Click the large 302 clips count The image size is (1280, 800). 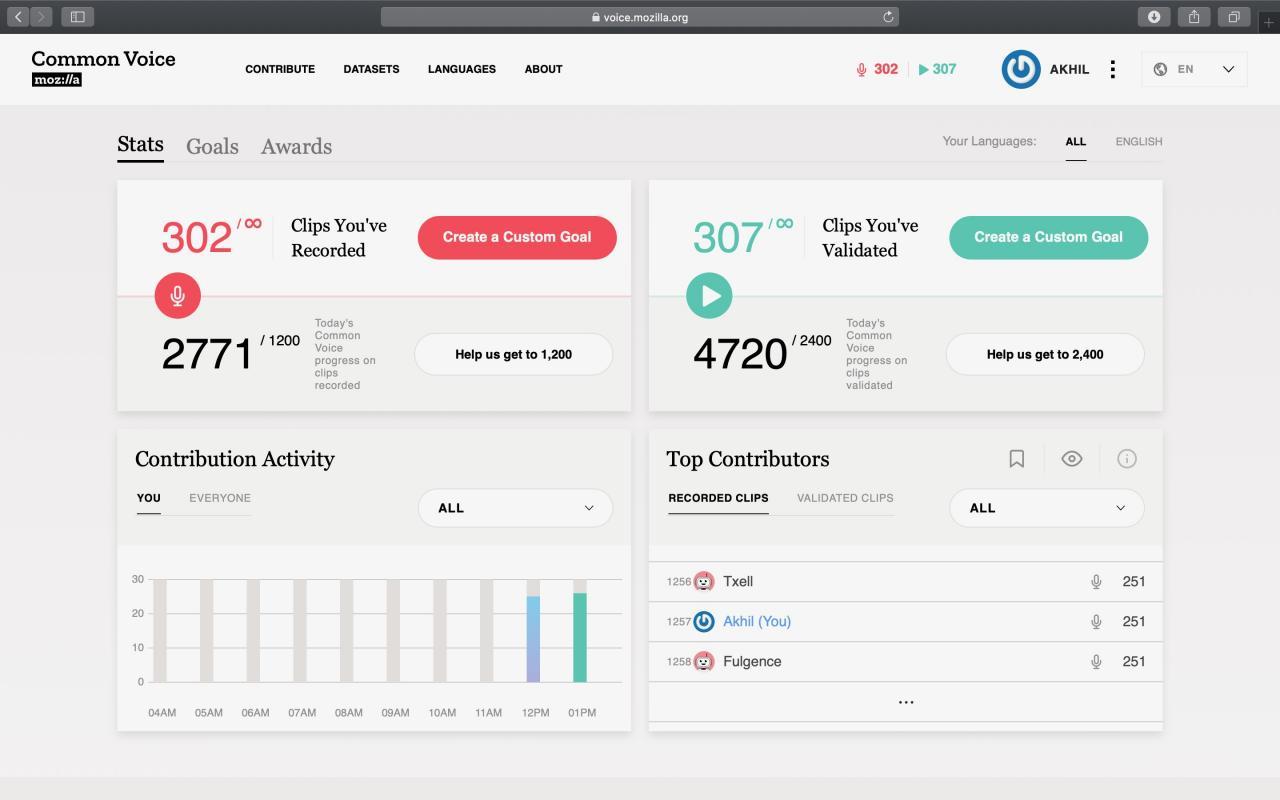coord(197,238)
